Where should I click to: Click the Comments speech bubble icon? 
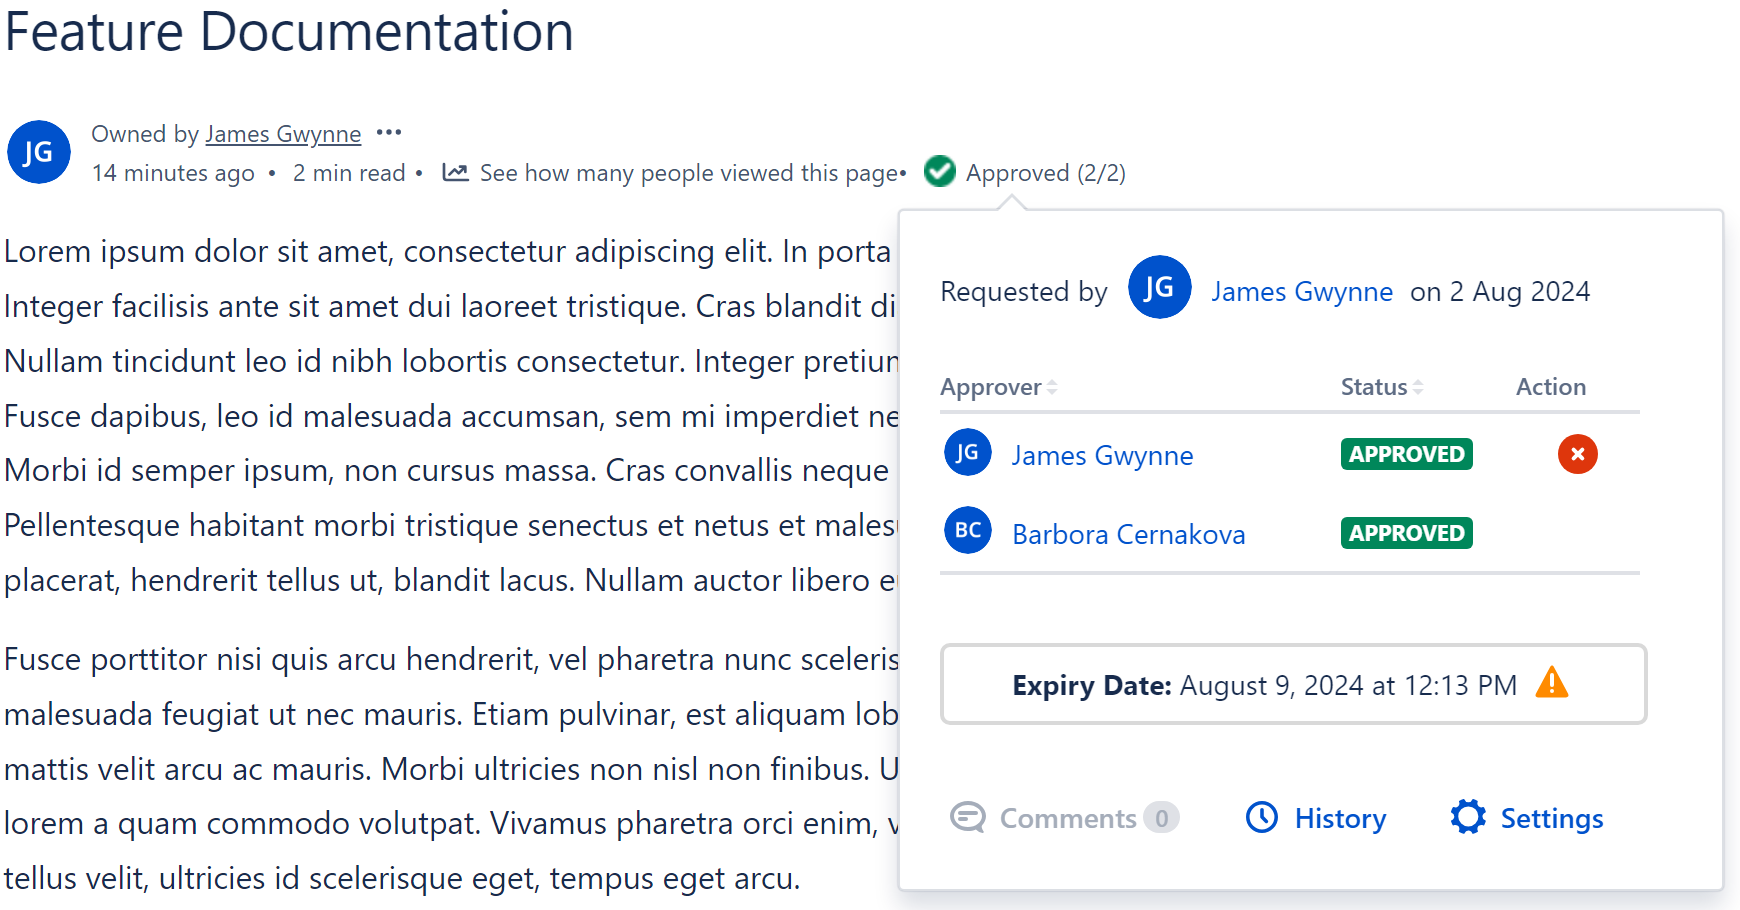pos(967,817)
